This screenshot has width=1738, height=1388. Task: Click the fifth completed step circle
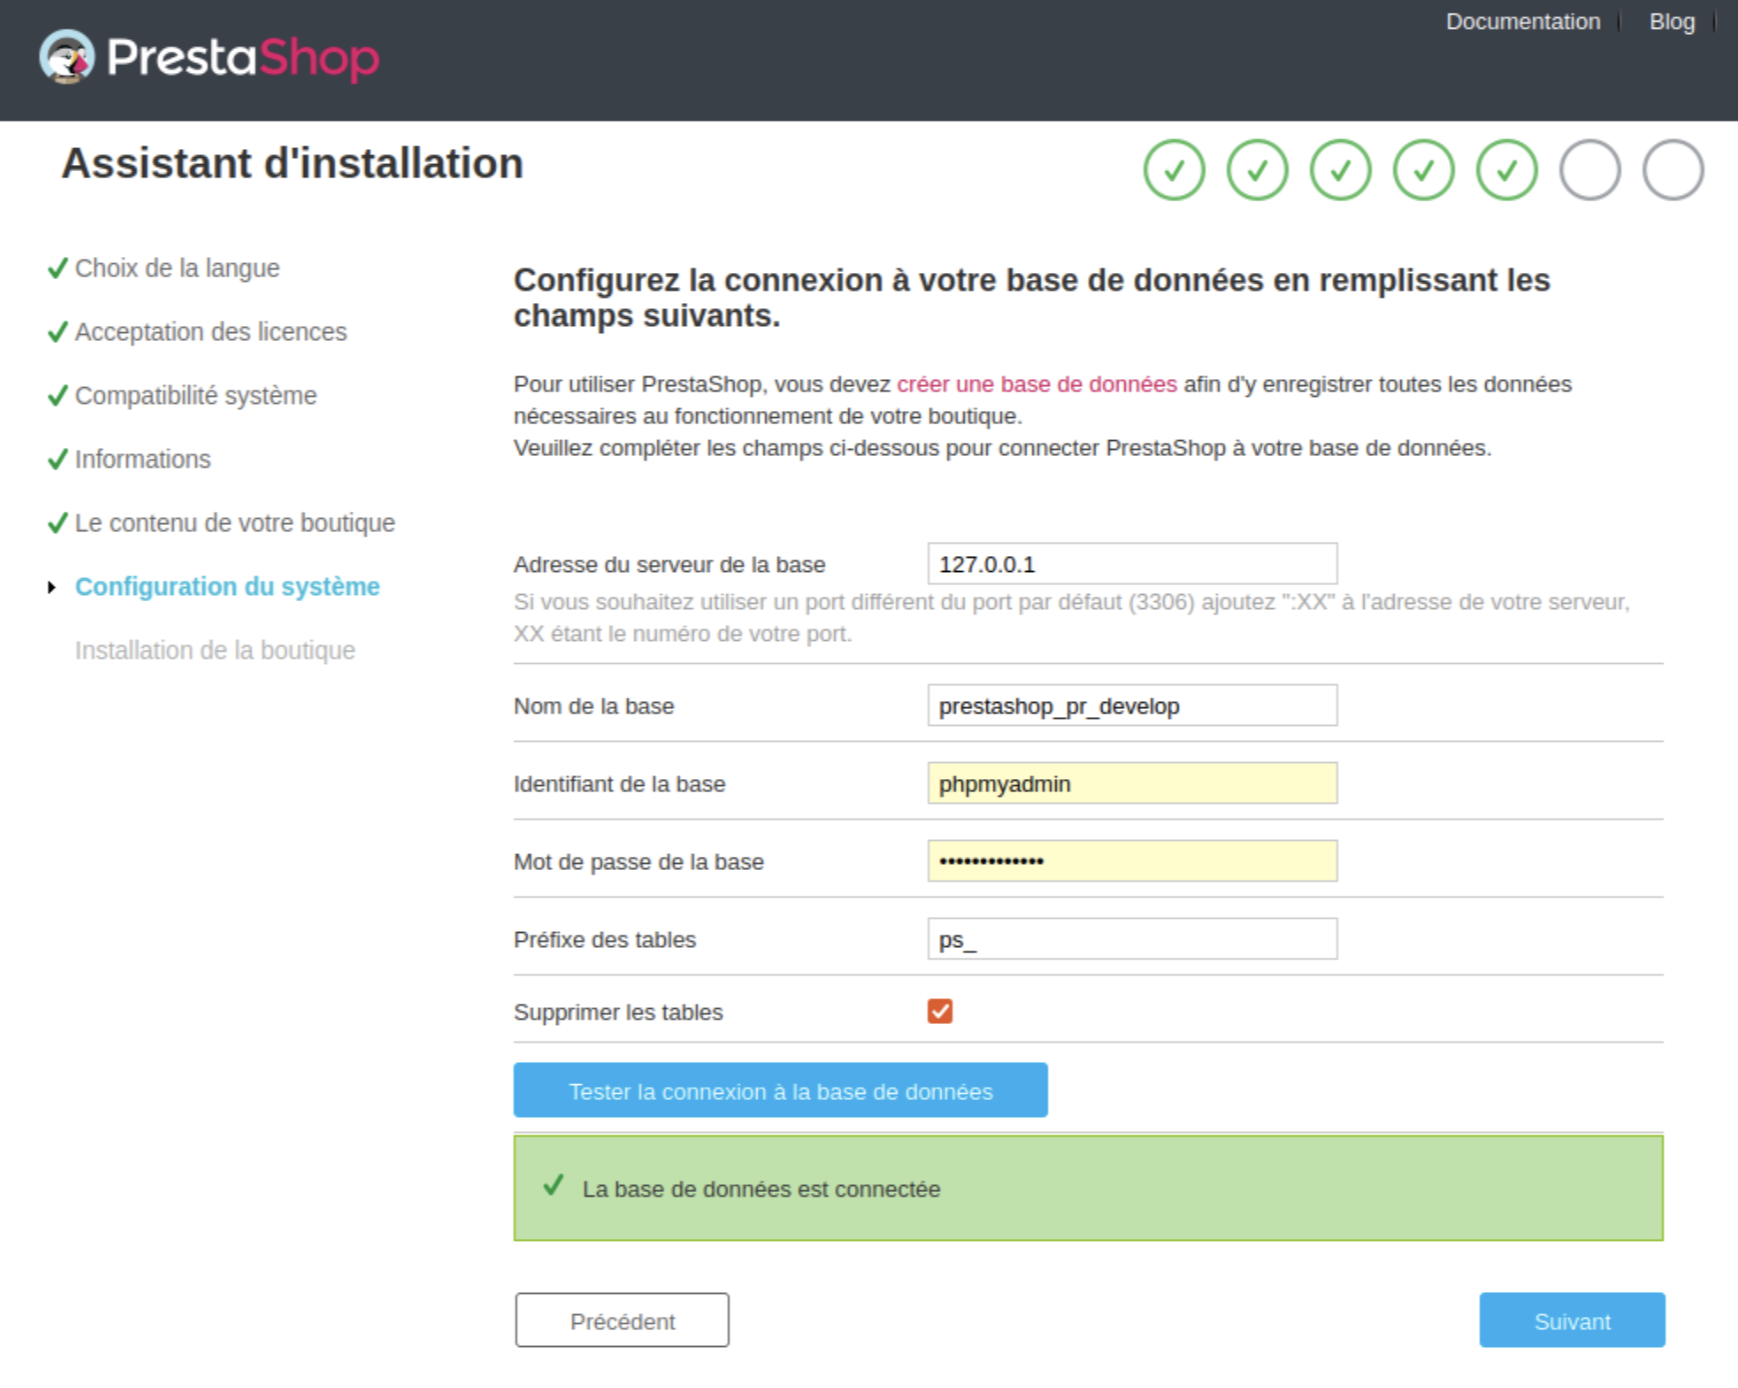[x=1507, y=170]
